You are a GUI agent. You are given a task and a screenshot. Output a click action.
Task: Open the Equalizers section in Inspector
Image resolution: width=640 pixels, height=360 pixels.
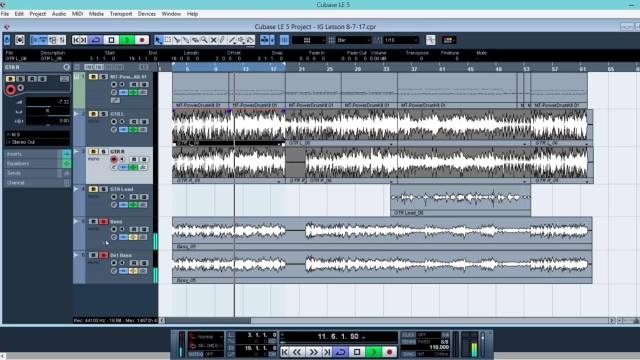(x=37, y=164)
